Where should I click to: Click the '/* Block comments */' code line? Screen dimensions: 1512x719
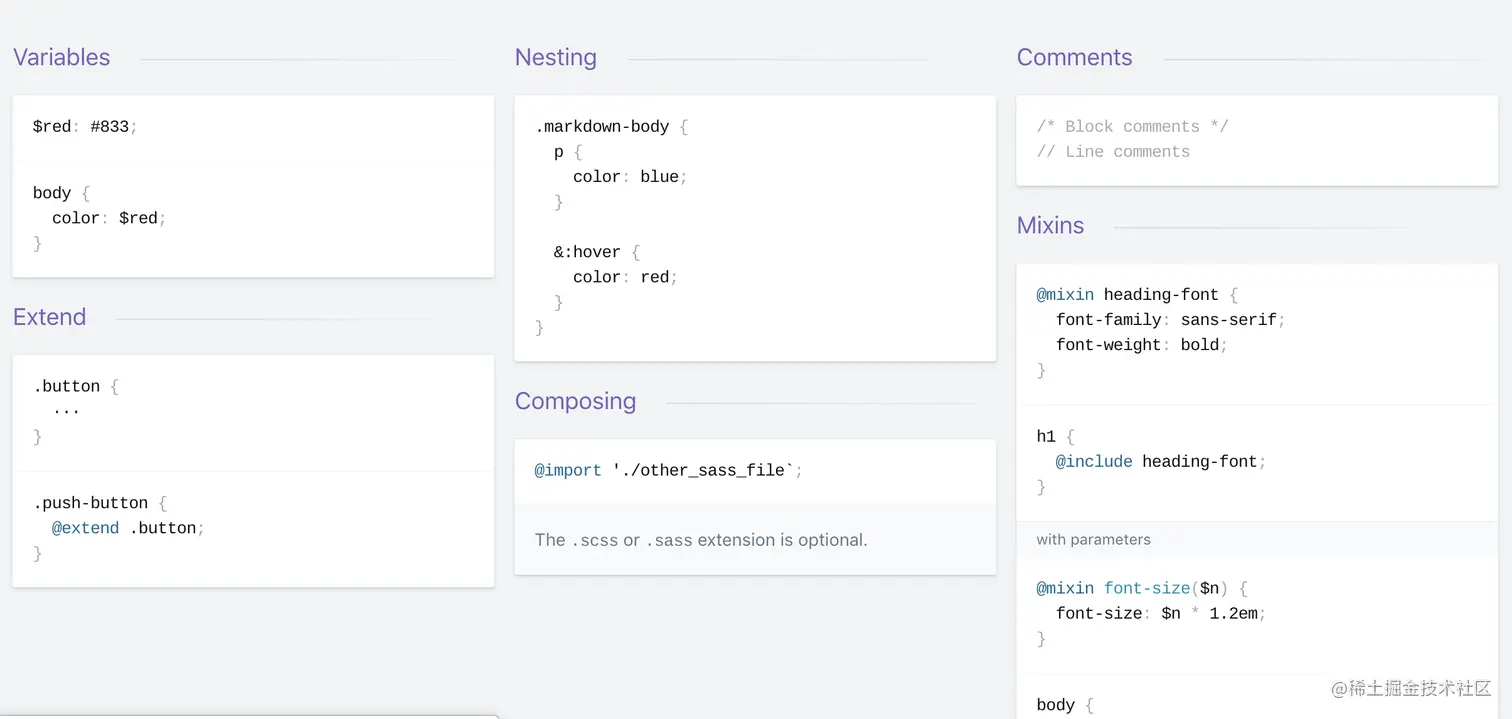(x=1132, y=127)
